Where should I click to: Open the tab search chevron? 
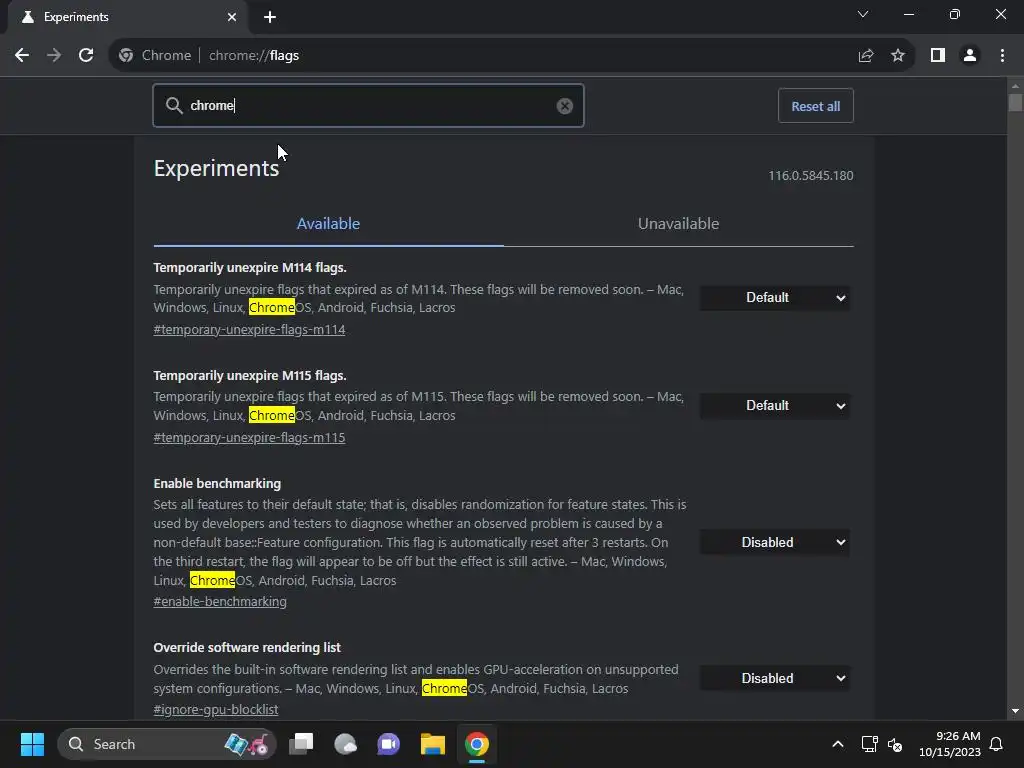pos(863,14)
